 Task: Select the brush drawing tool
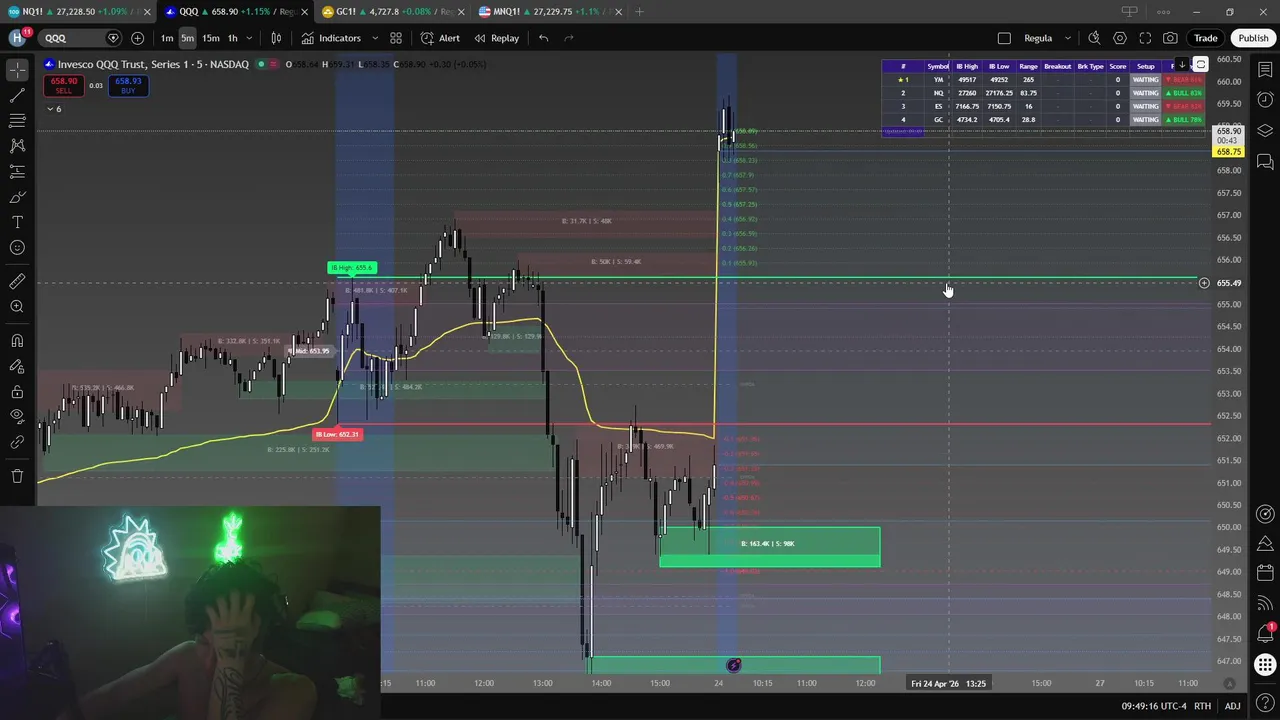point(17,197)
